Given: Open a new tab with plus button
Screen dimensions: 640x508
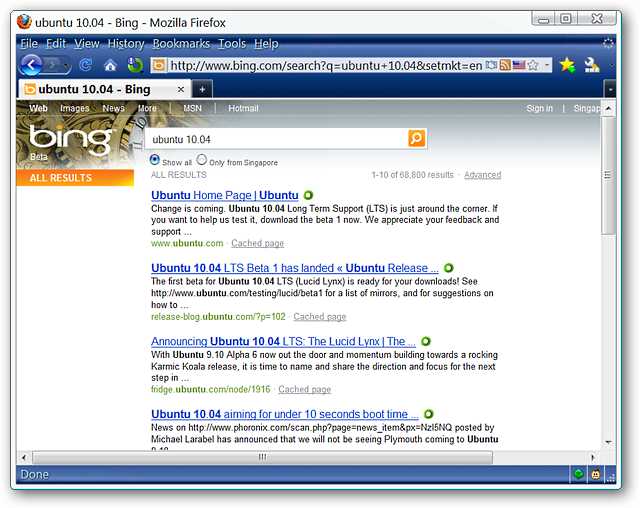Looking at the screenshot, I should pyautogui.click(x=202, y=89).
